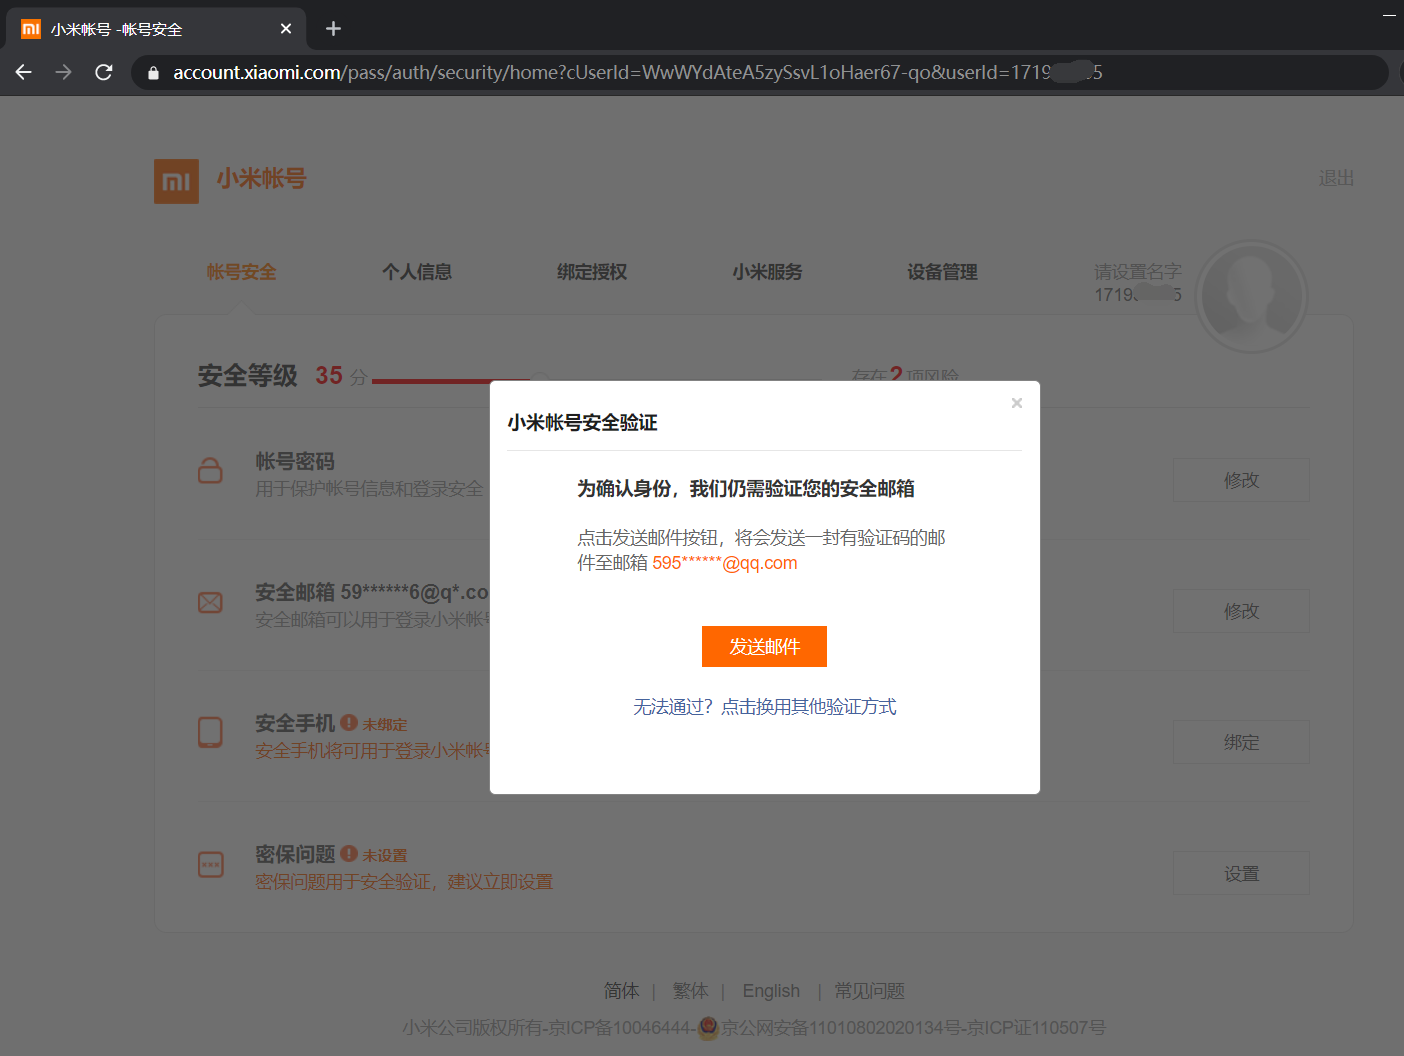Click 京公网安备11010802020134号 footer link
Viewport: 1404px width, 1056px height.
coord(843,1028)
